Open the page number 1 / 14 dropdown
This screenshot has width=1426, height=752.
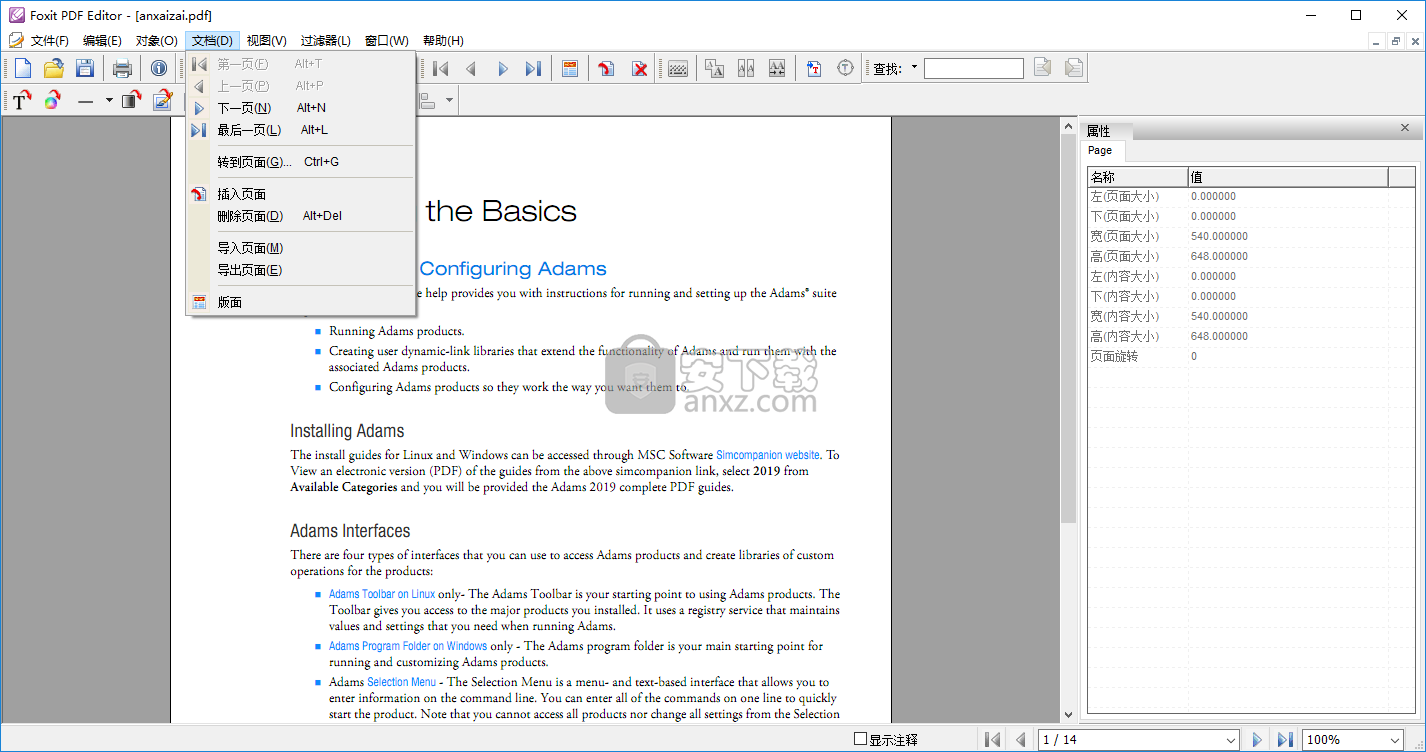[1231, 740]
